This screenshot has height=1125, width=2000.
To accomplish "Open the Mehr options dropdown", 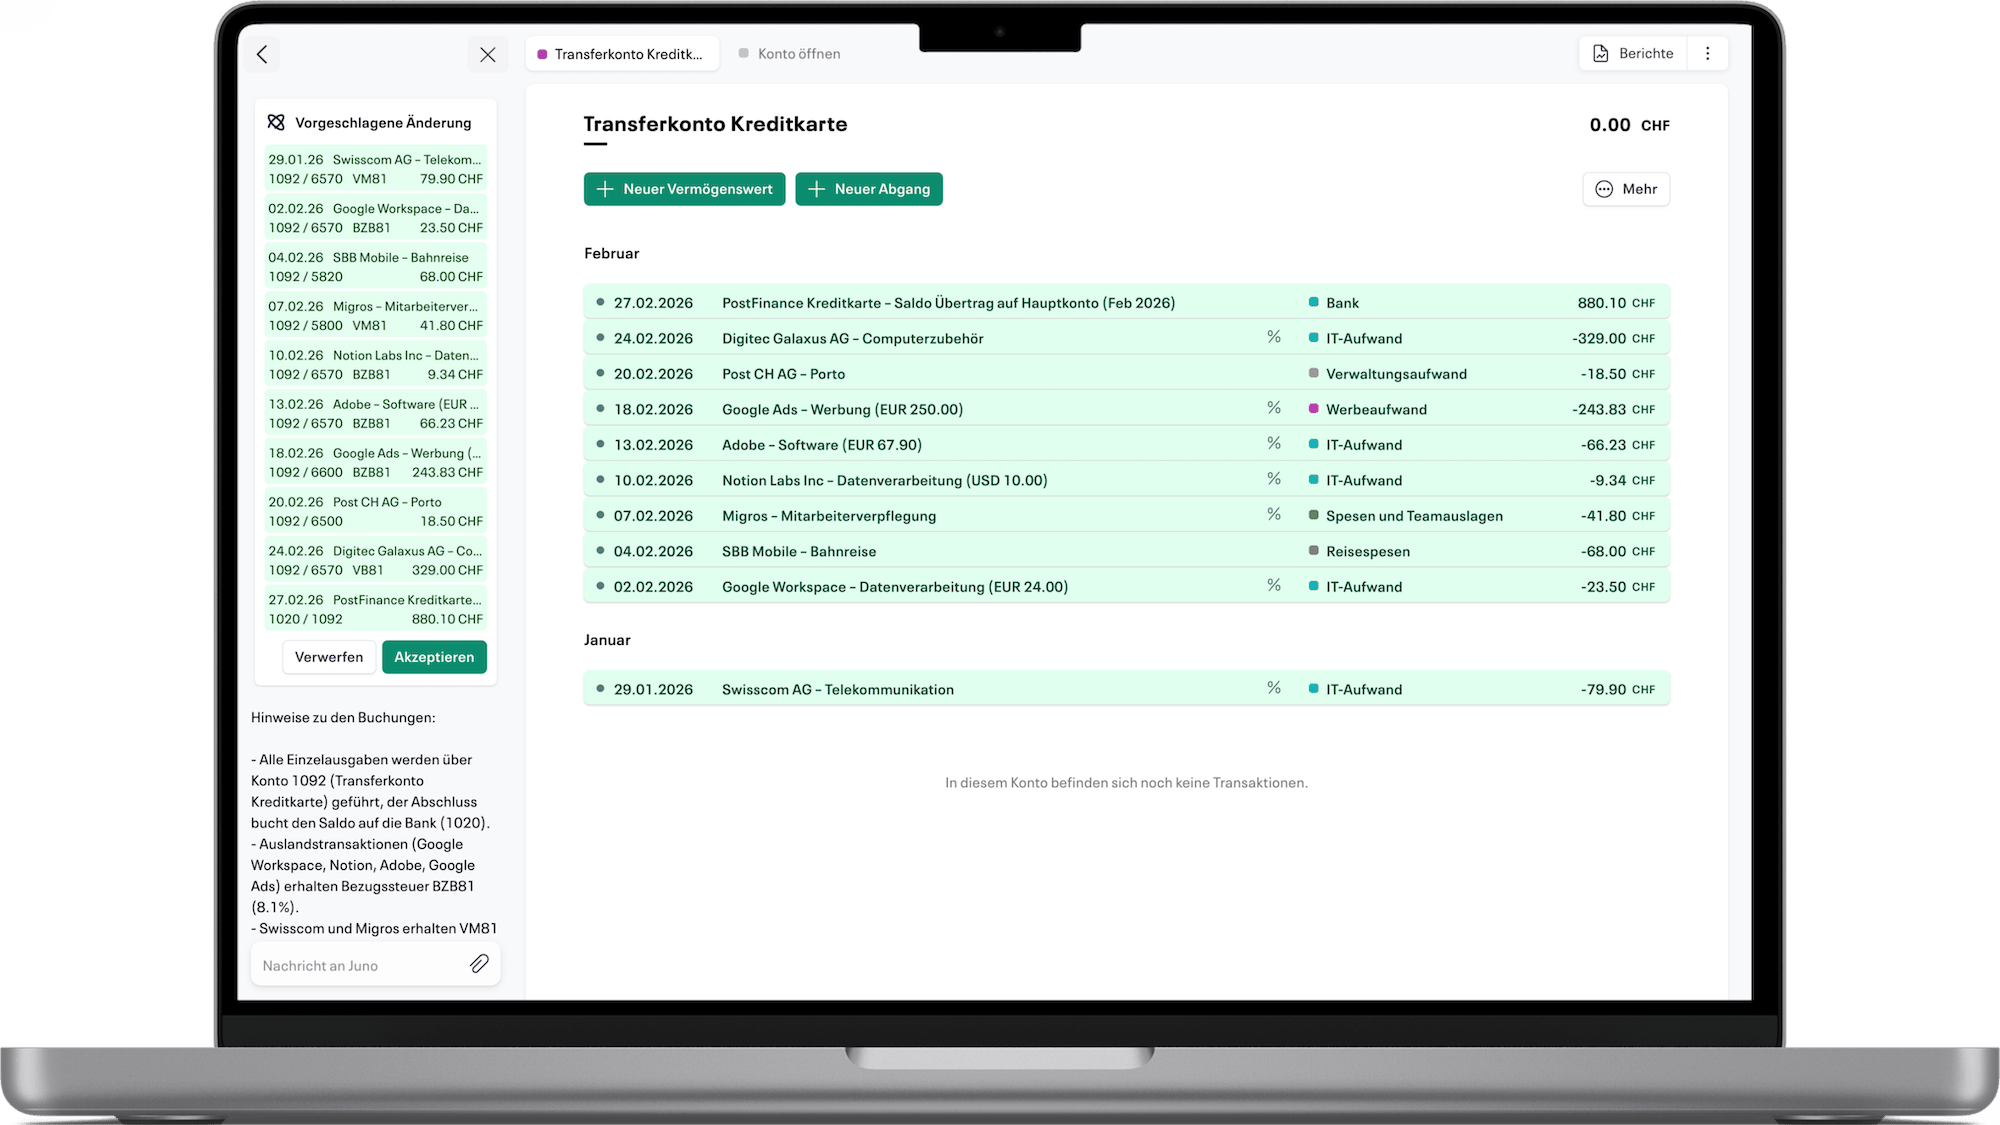I will (1626, 189).
